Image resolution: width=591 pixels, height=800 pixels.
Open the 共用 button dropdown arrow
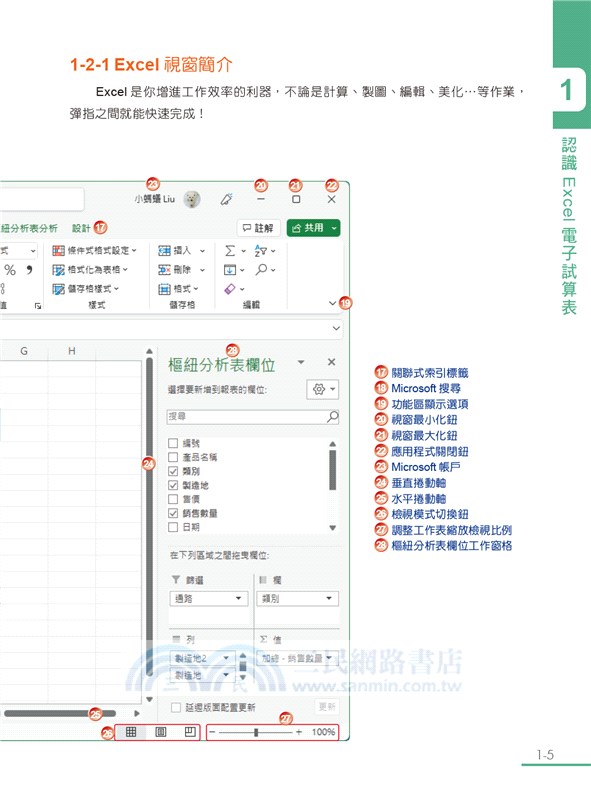click(334, 228)
